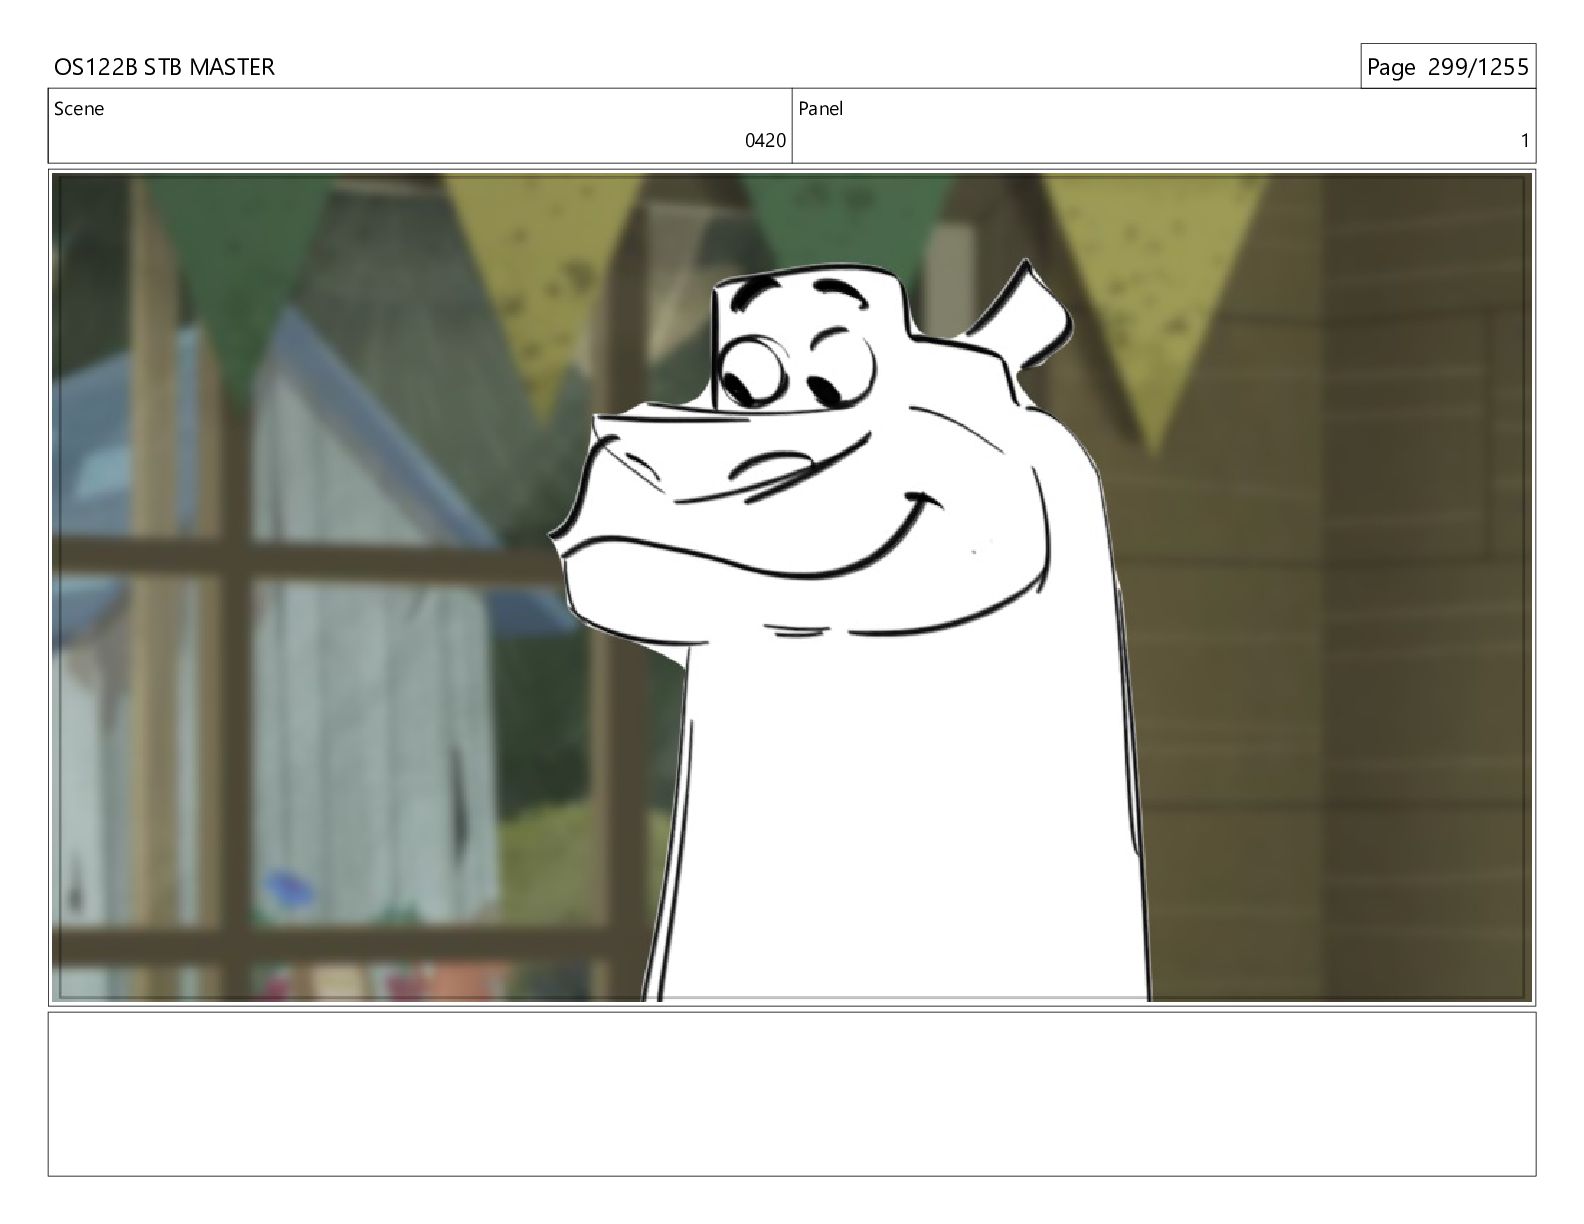
Task: Click the storyboard panel image of the hippo
Action: coord(792,587)
